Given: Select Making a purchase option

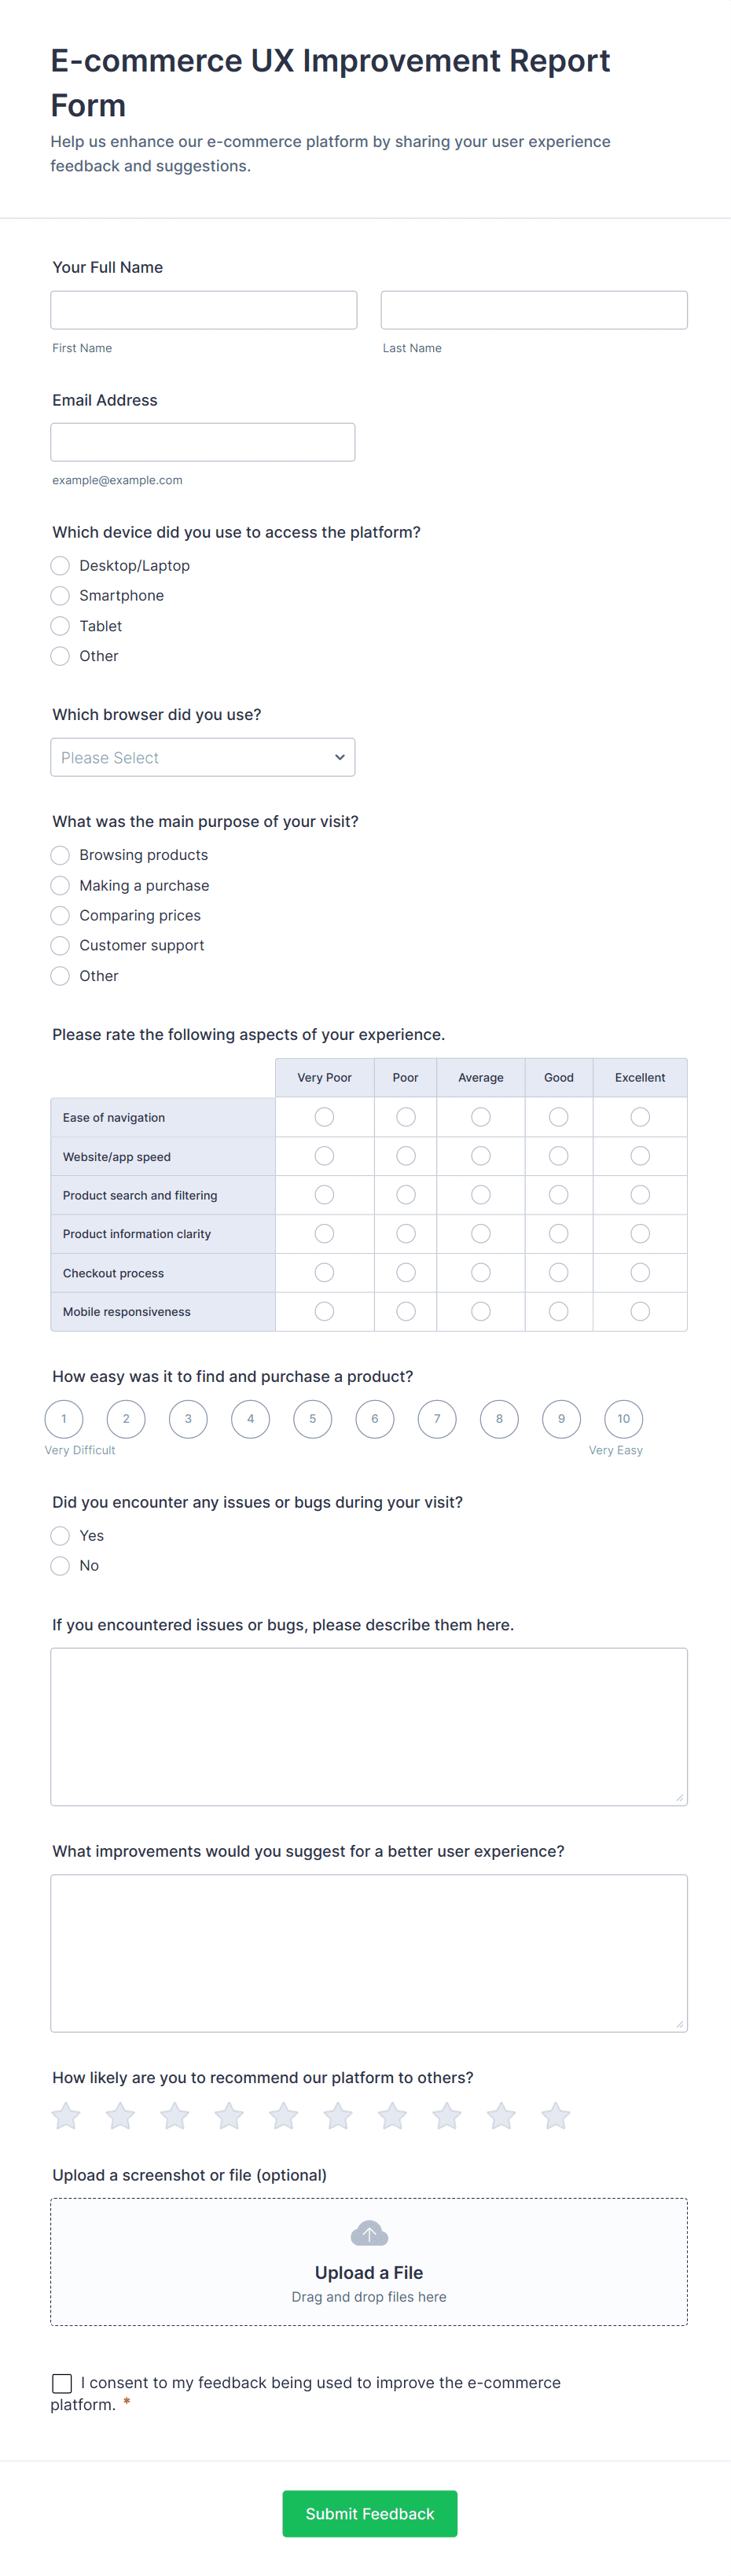Looking at the screenshot, I should click(x=61, y=886).
